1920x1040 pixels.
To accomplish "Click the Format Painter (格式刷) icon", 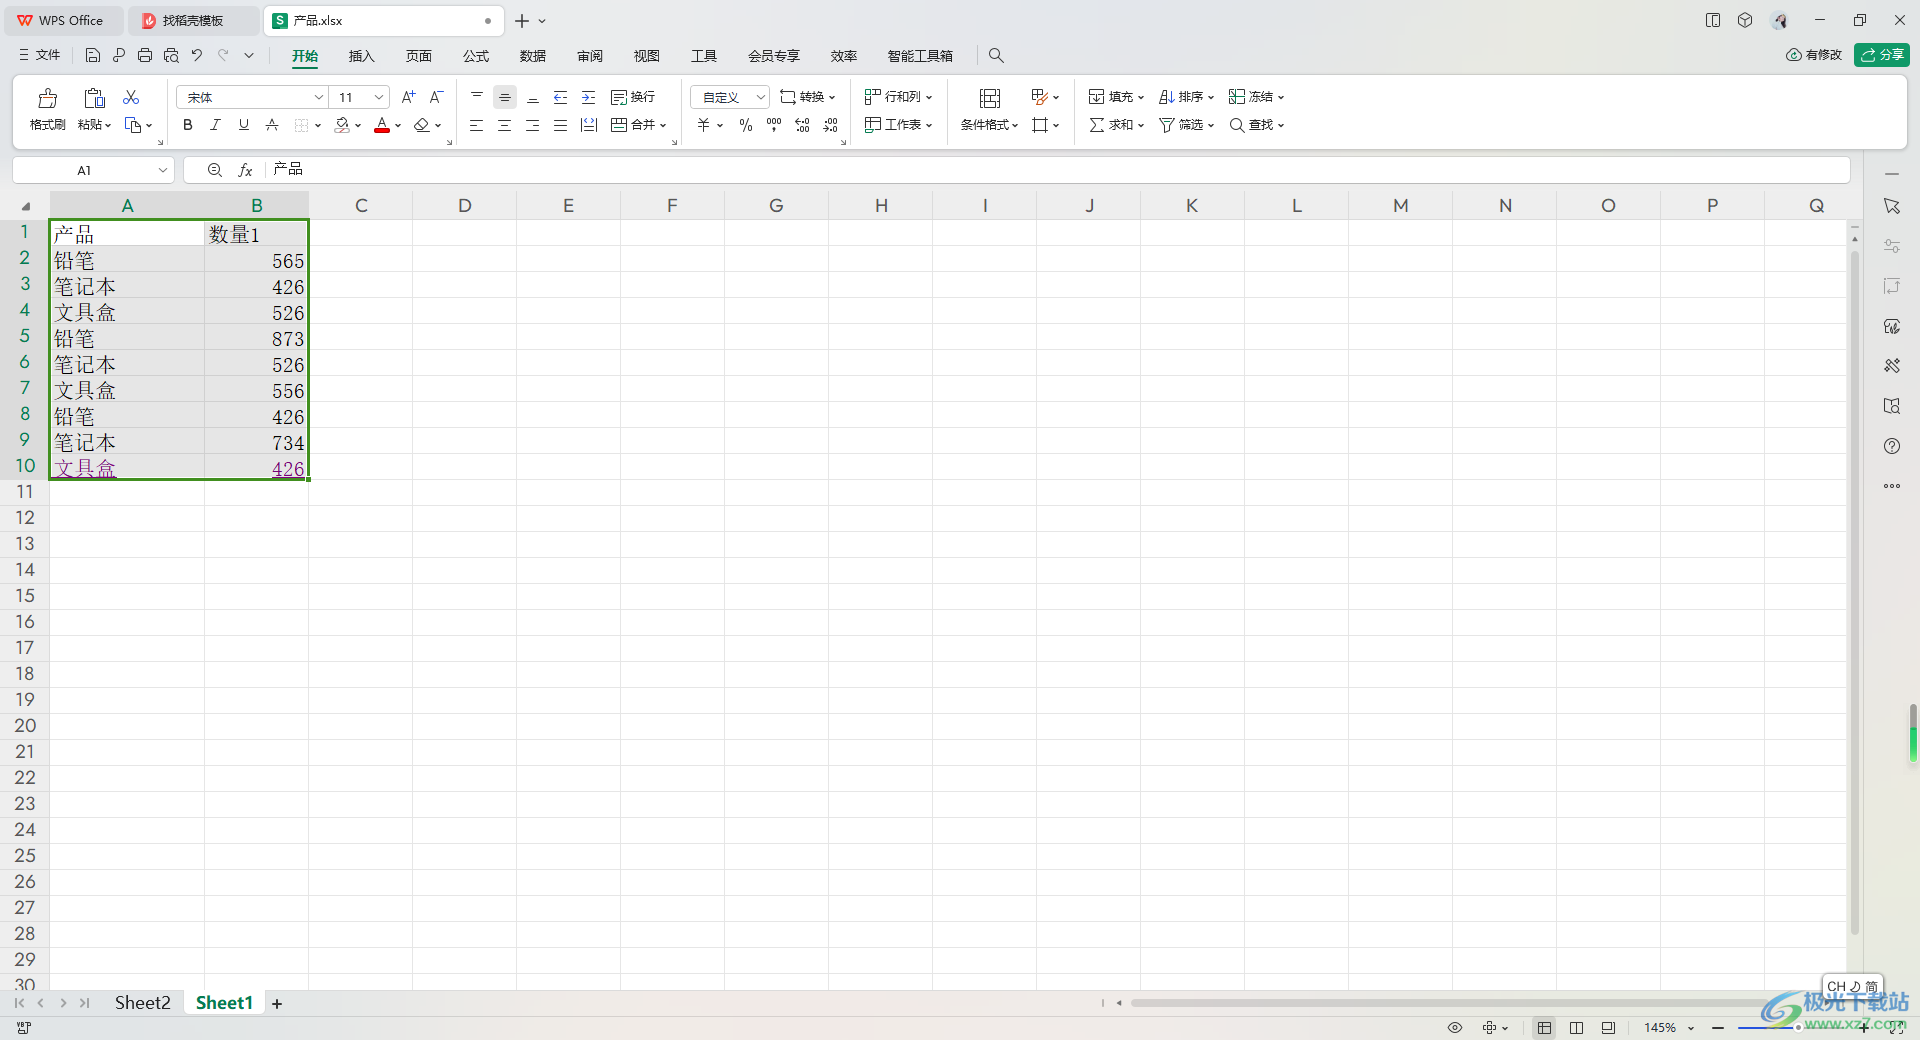I will coord(47,98).
